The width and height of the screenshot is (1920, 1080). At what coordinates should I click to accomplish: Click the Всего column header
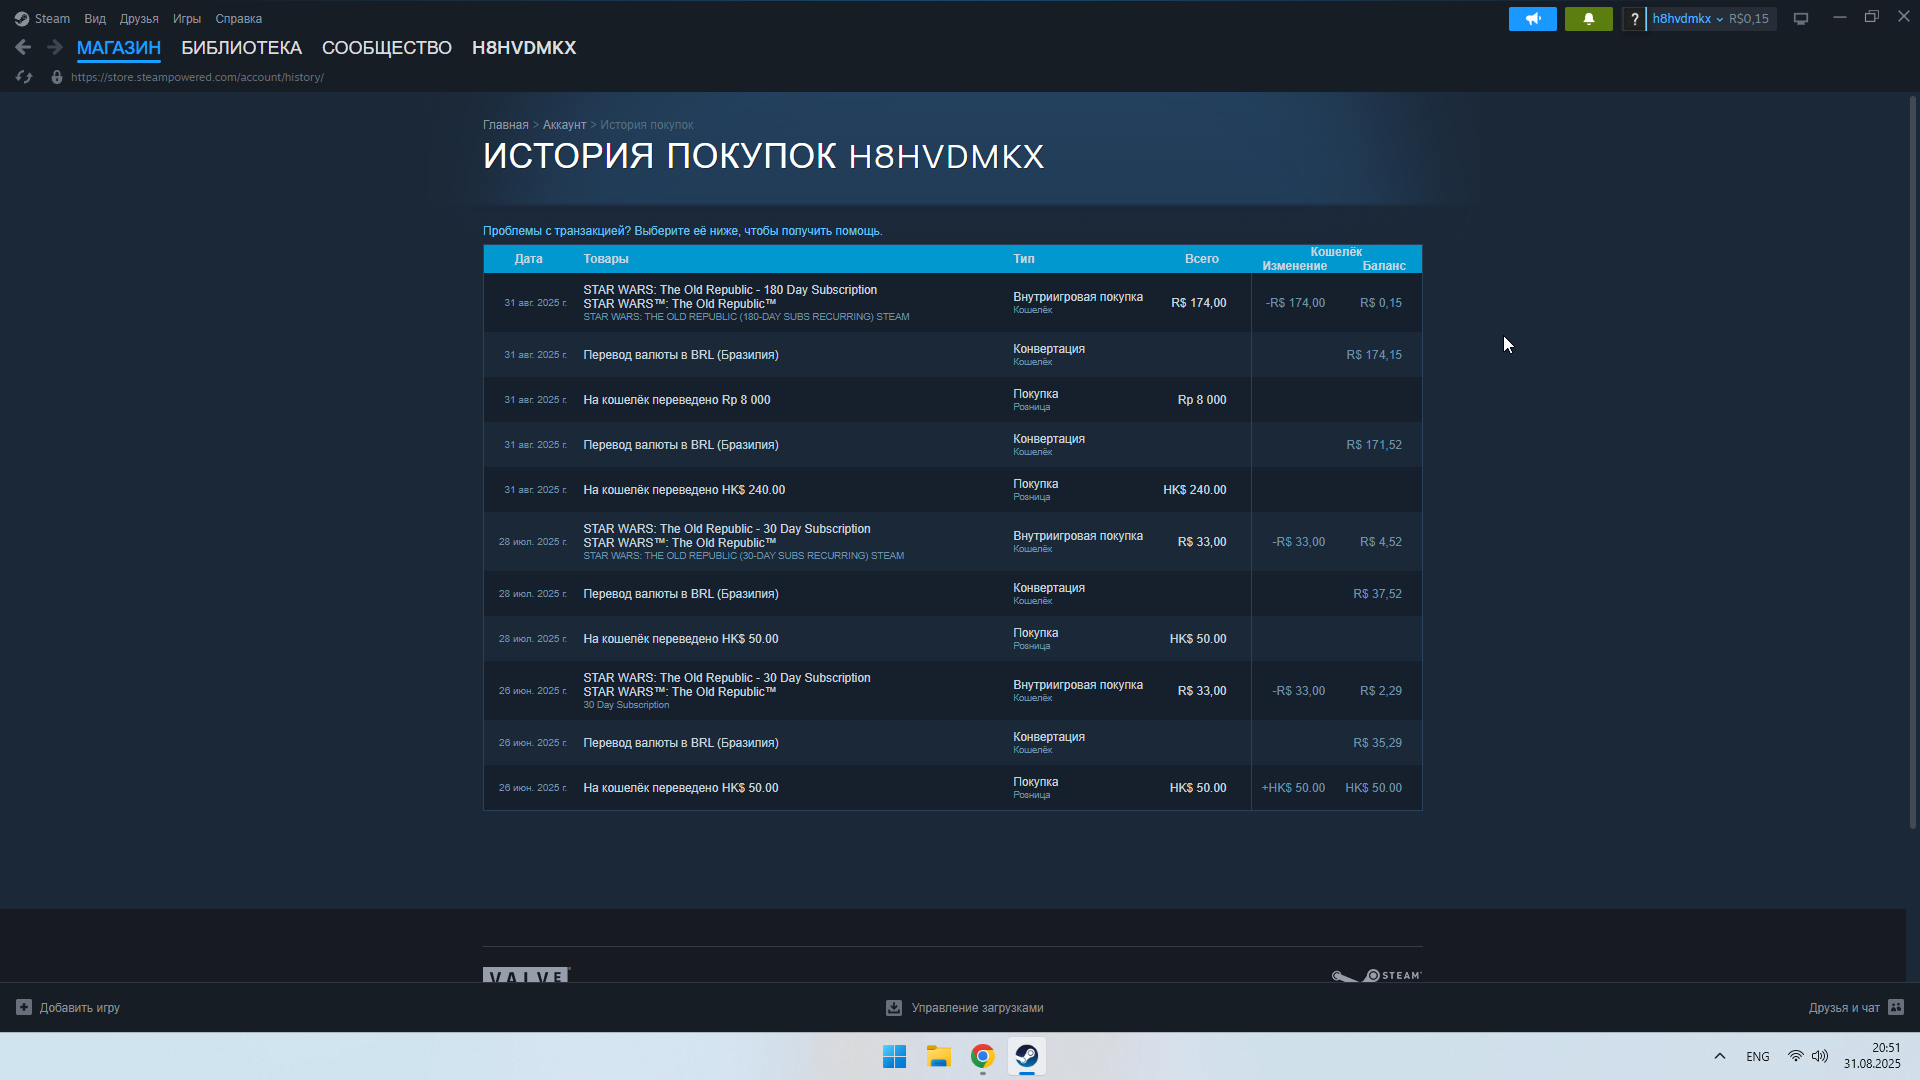coord(1202,259)
